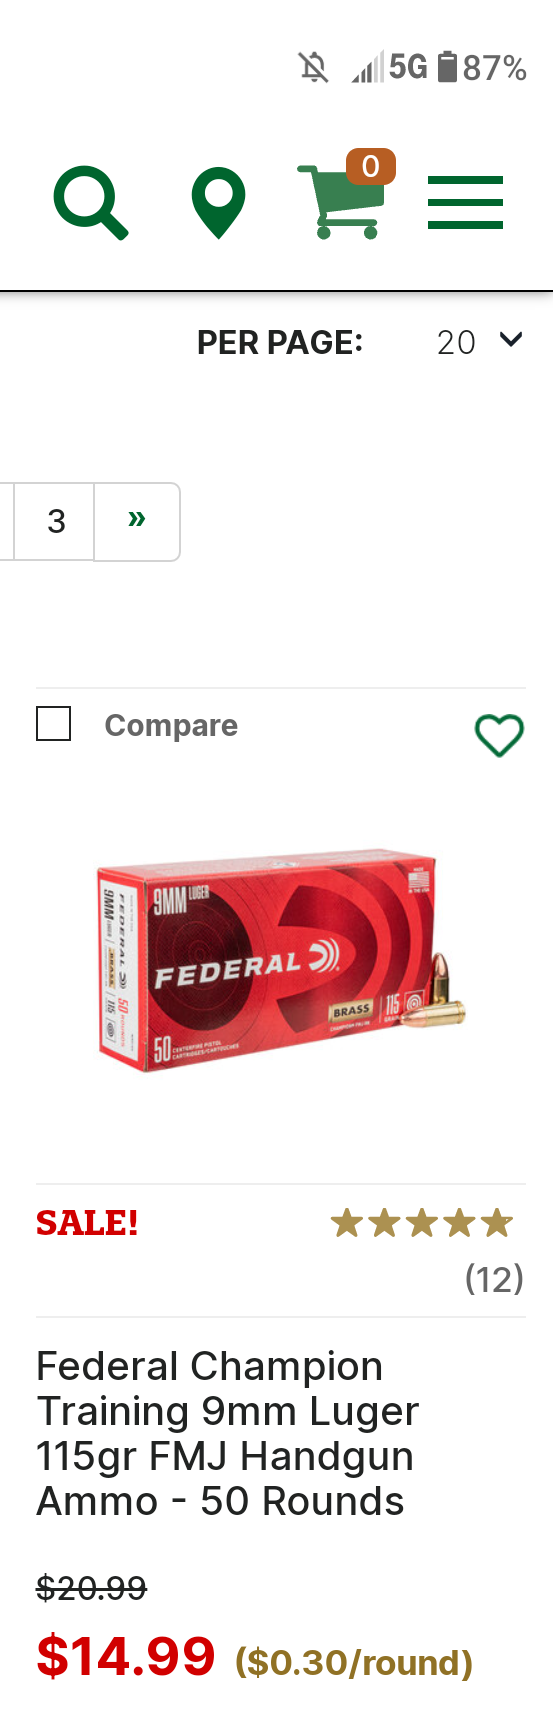Tap the store locator pin icon
This screenshot has height=1736, width=553.
(x=218, y=204)
